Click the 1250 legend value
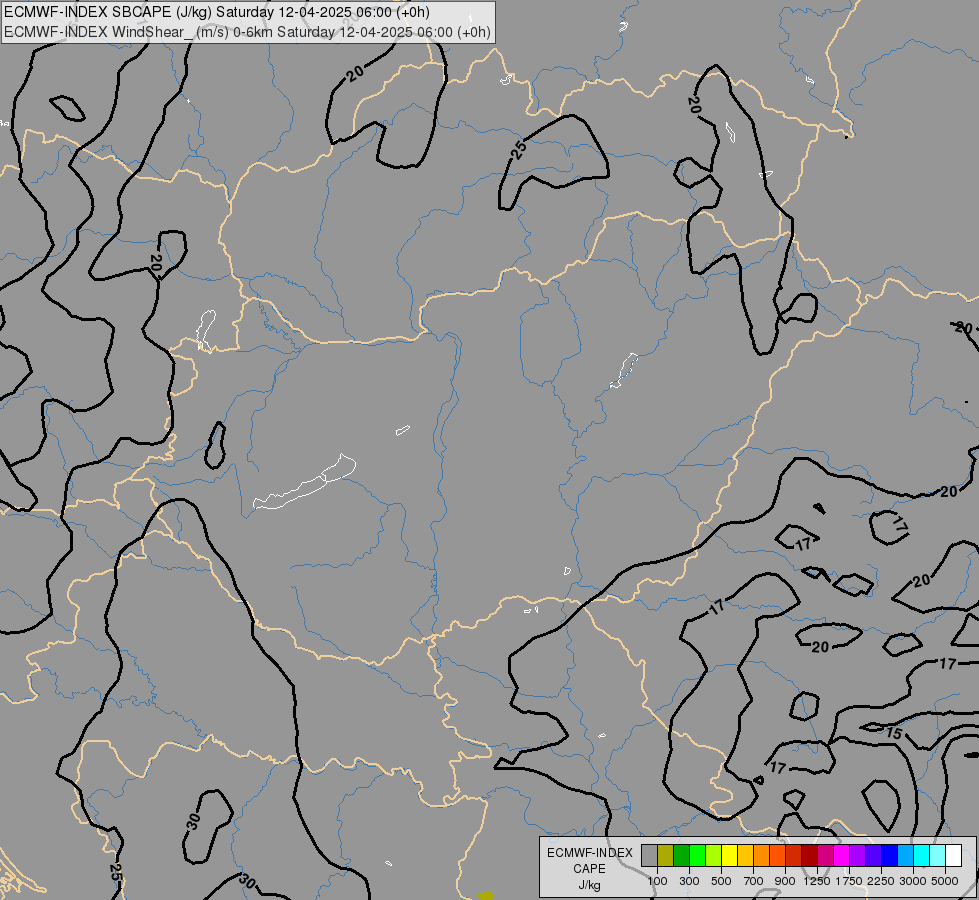The image size is (979, 900). coord(817,881)
